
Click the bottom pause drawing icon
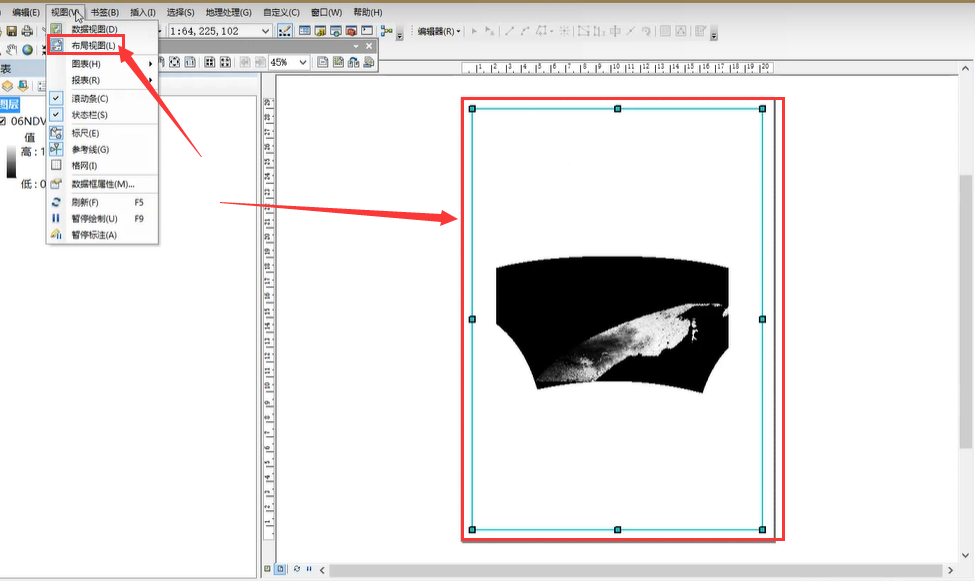[x=309, y=569]
